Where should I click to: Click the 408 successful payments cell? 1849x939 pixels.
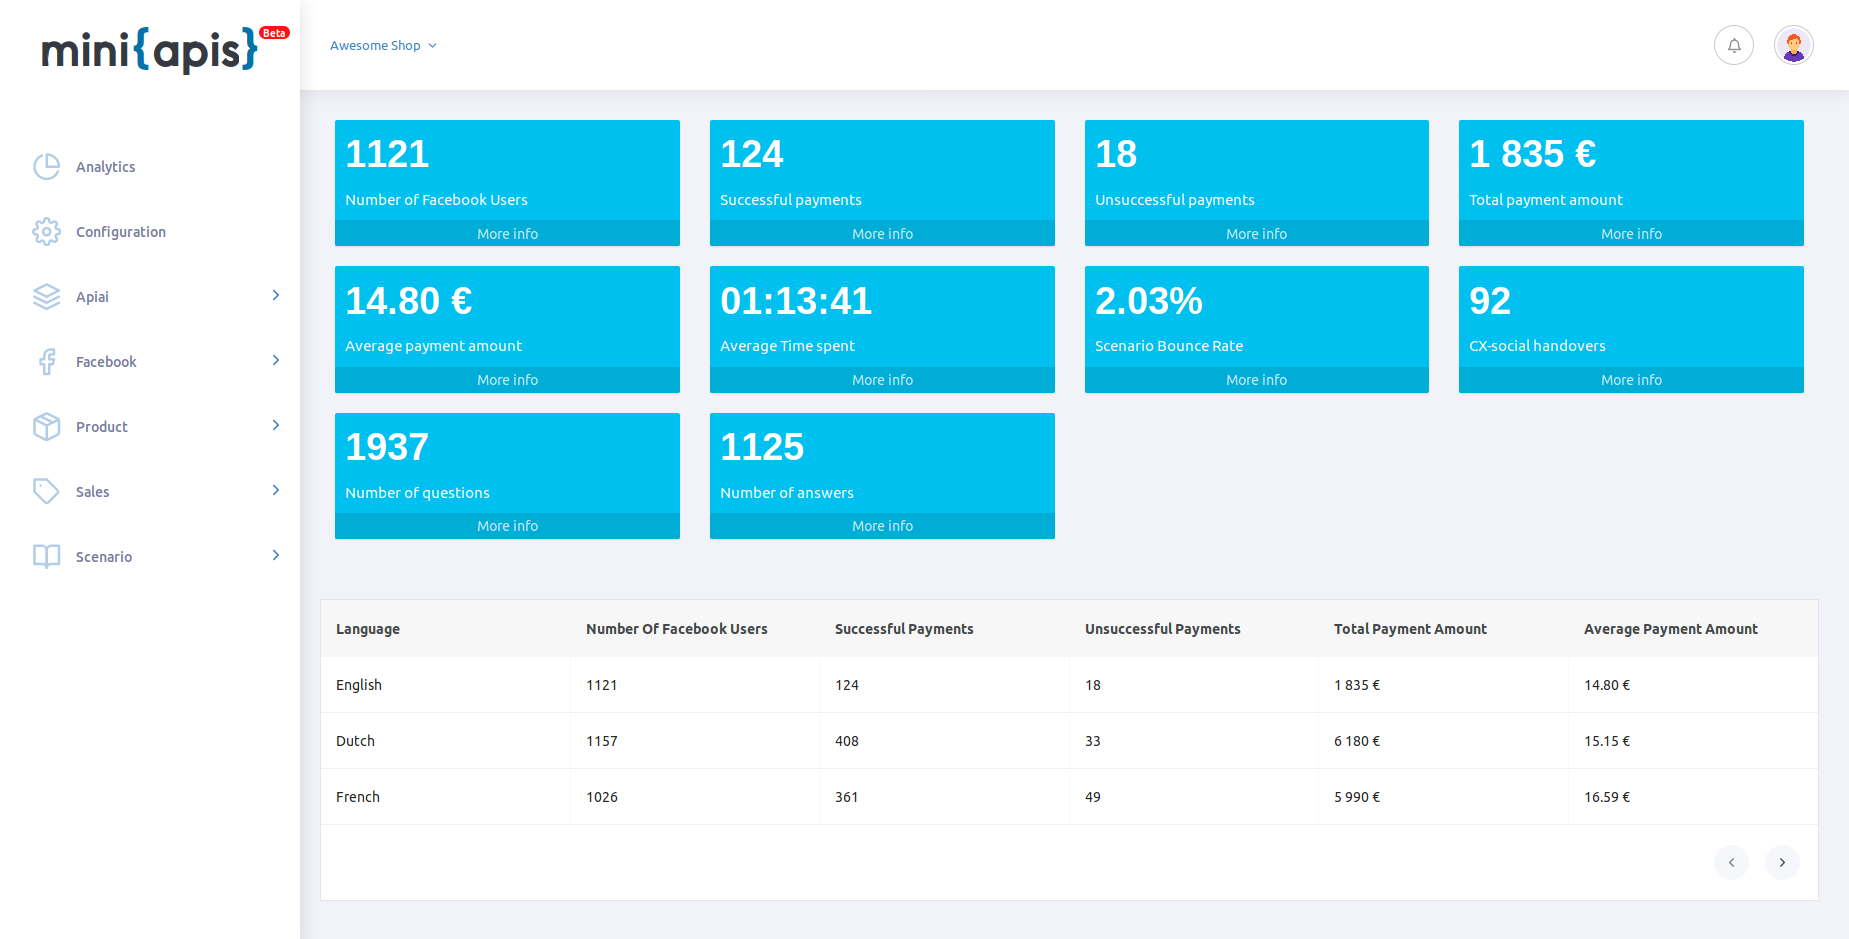point(944,741)
